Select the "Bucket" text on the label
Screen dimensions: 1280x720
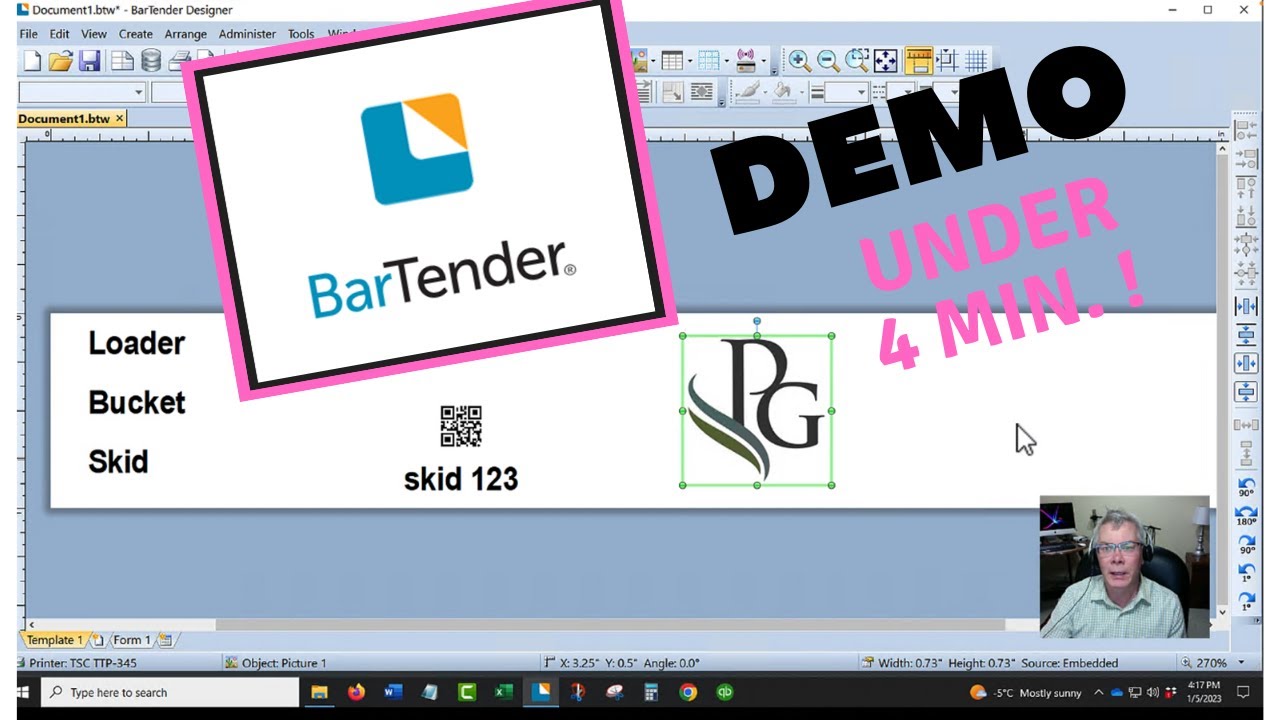click(137, 402)
